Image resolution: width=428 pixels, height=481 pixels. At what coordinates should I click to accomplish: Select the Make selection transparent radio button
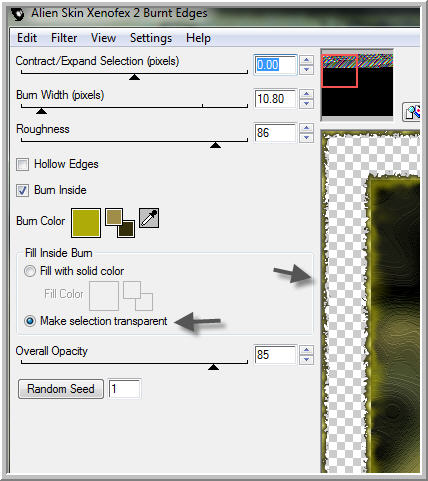pos(30,321)
